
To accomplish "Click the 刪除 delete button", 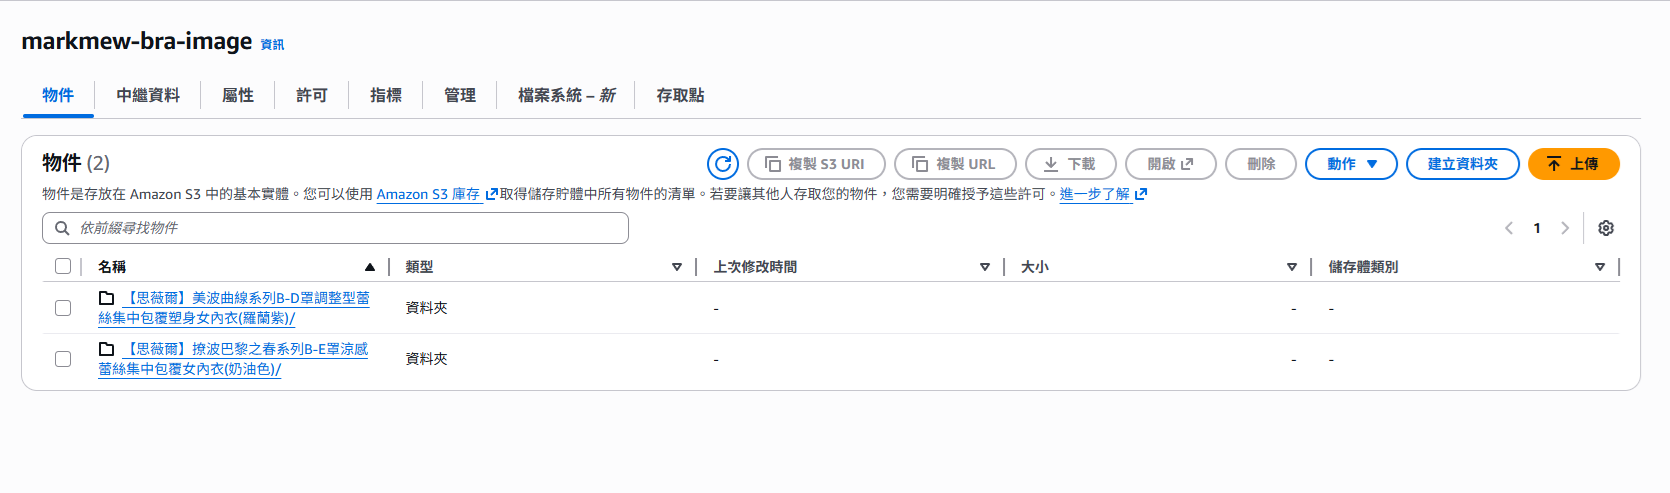I will [1261, 164].
